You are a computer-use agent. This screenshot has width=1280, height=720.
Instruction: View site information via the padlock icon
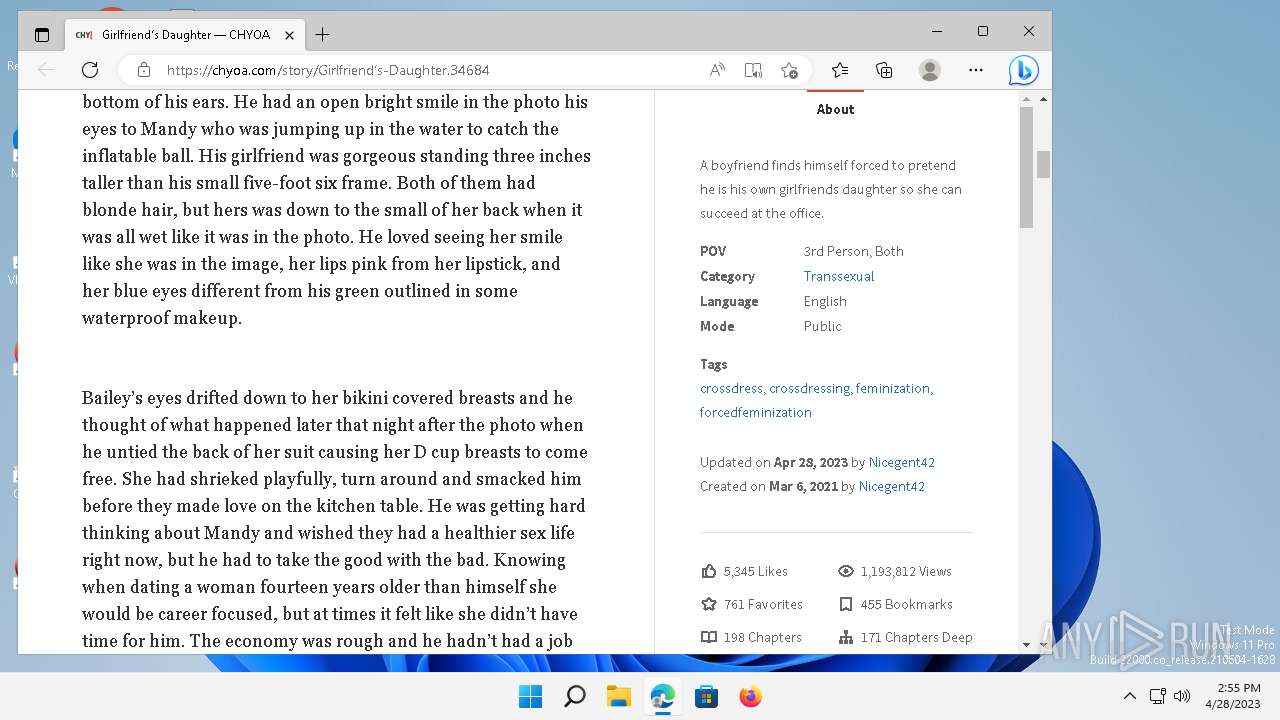coord(144,70)
